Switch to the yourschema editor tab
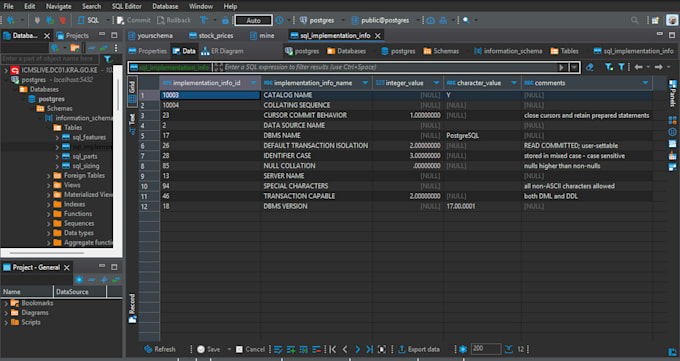The image size is (680, 361). [x=150, y=36]
